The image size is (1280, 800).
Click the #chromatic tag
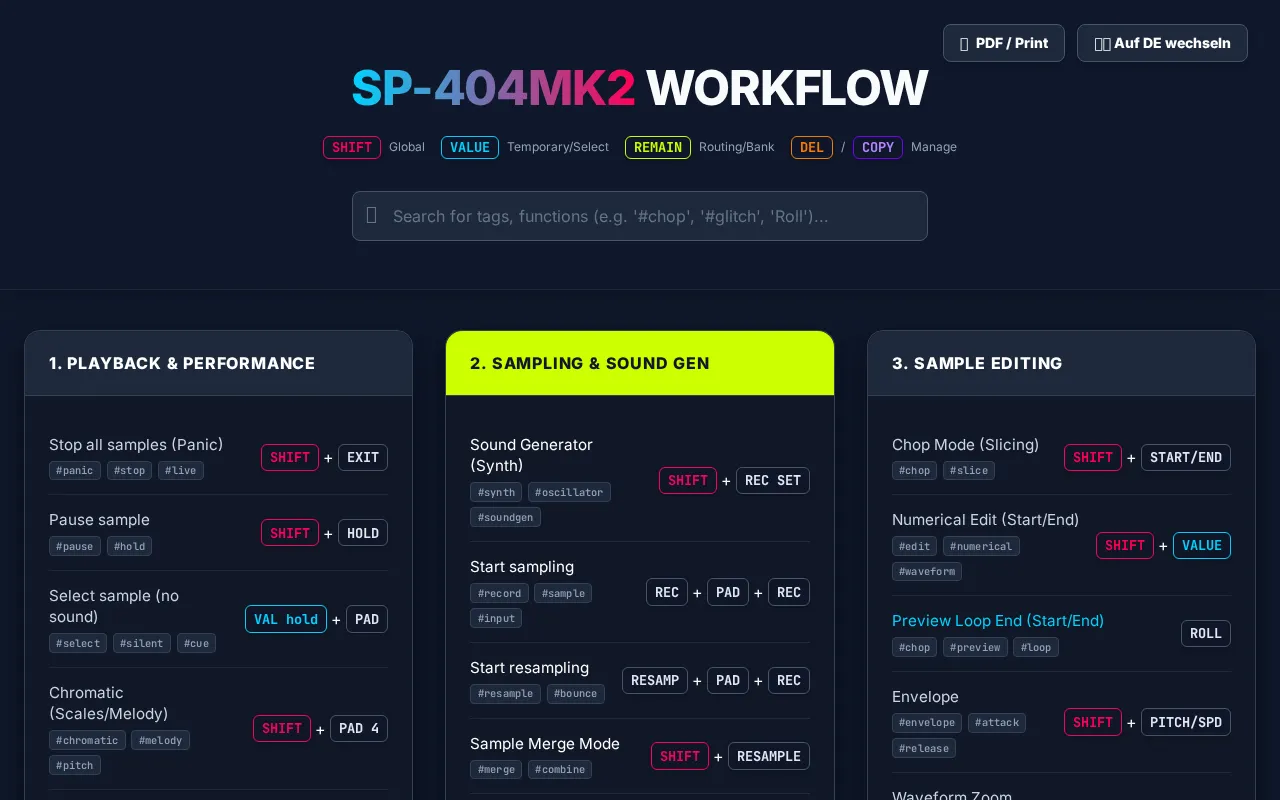click(x=87, y=740)
